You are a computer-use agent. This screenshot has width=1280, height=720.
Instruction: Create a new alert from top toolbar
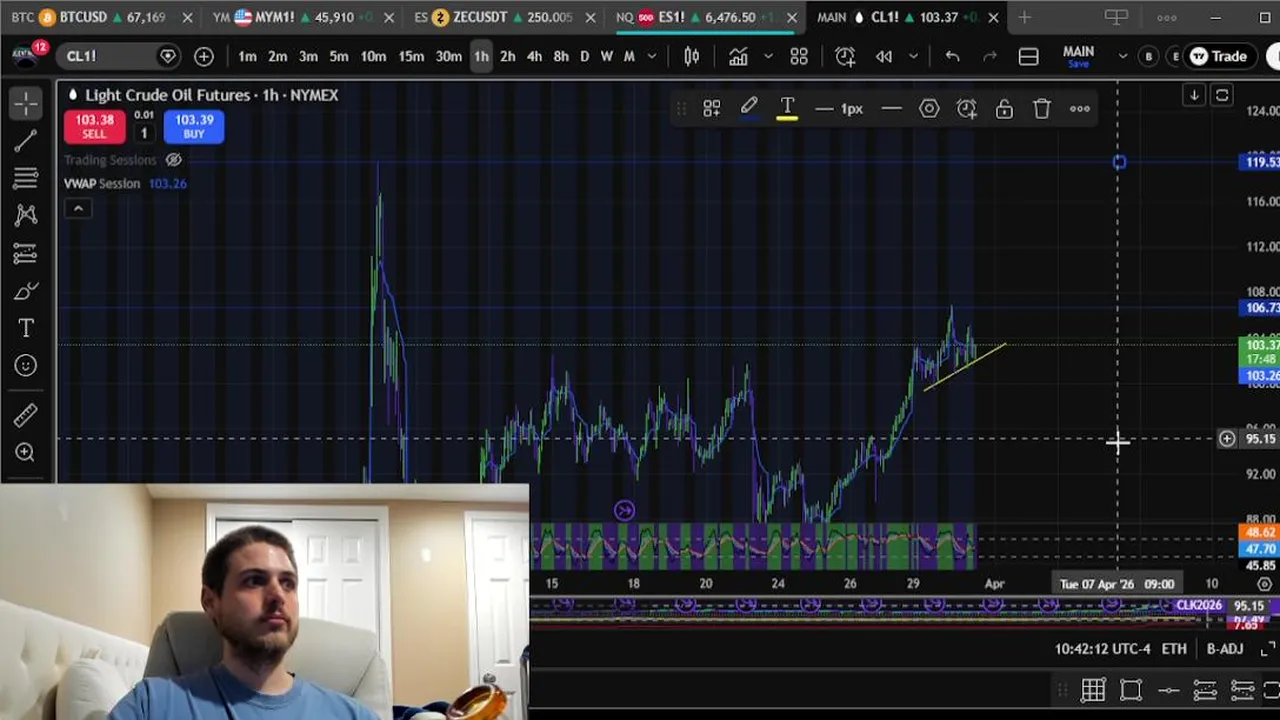845,56
